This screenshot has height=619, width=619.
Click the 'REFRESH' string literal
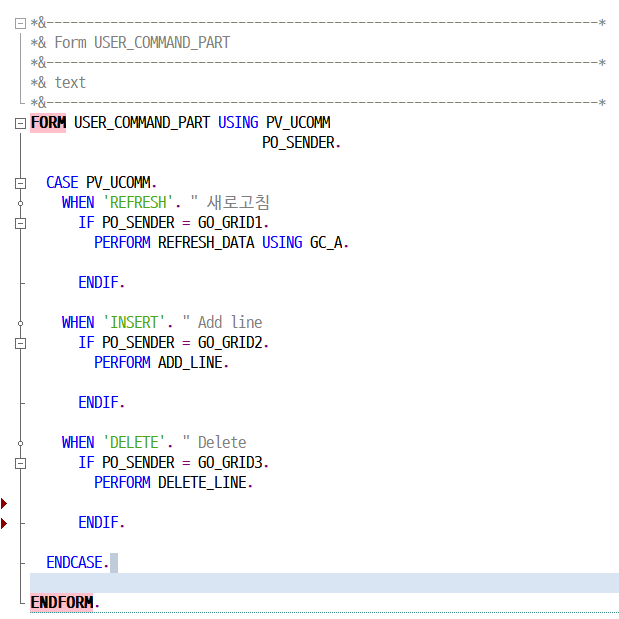(138, 203)
